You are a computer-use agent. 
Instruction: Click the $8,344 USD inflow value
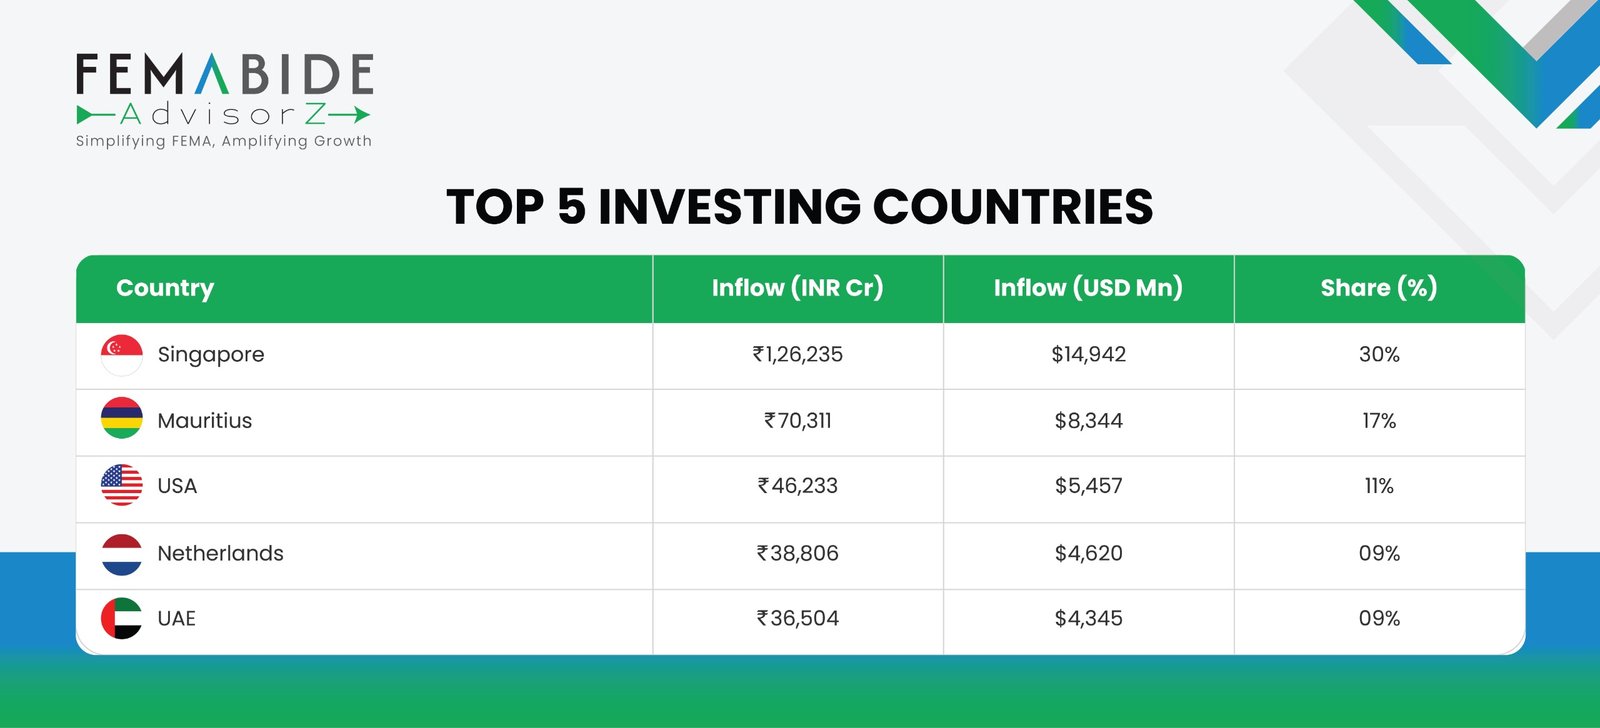1088,421
